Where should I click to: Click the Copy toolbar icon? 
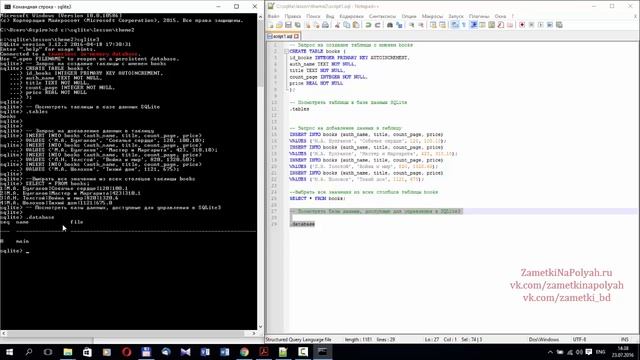(347, 25)
